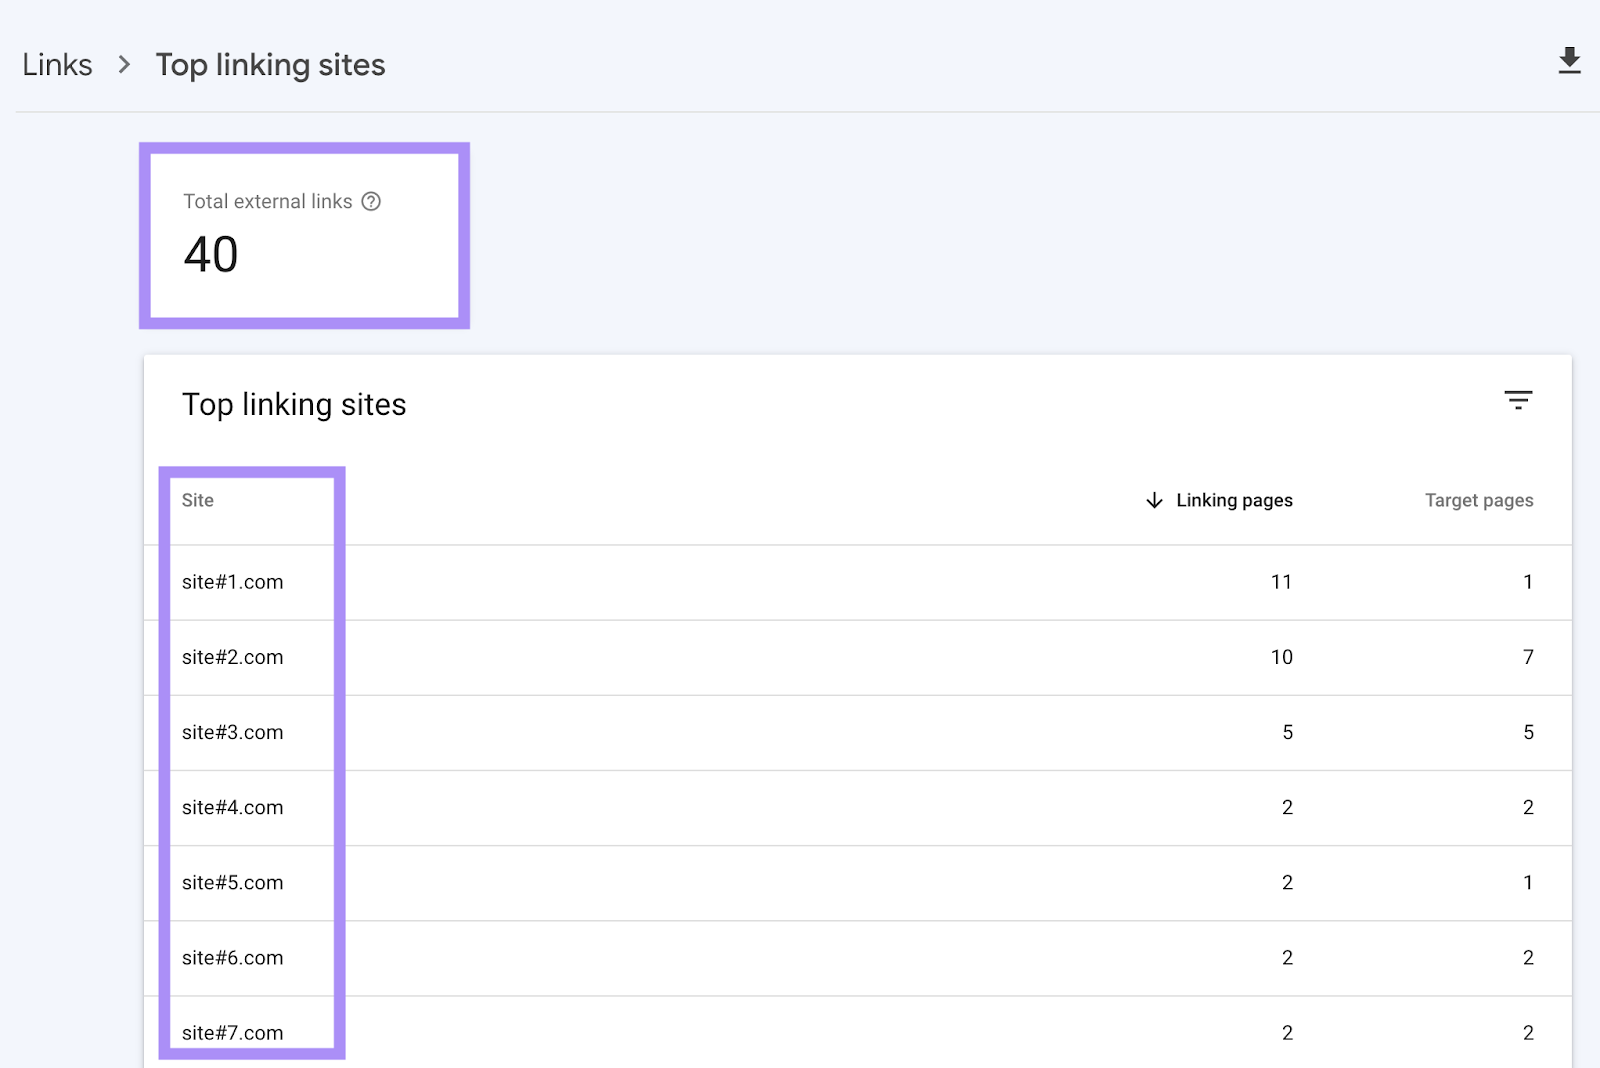This screenshot has height=1068, width=1600.
Task: Select the site#6.com row
Action: click(232, 957)
